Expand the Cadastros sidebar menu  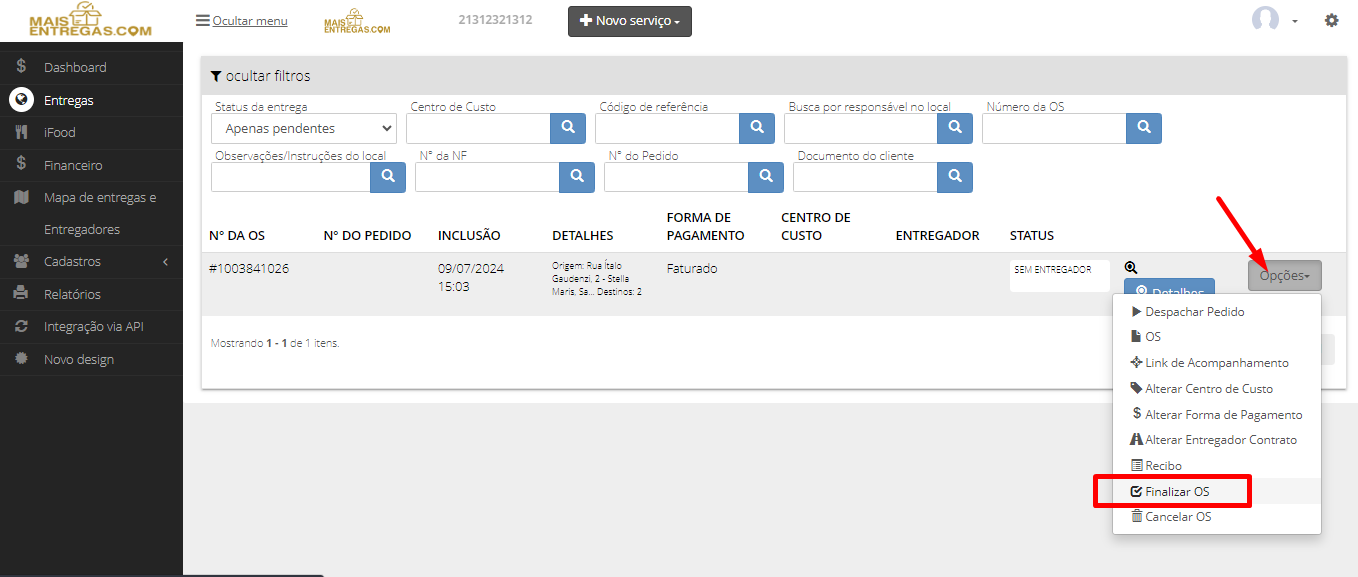(91, 261)
